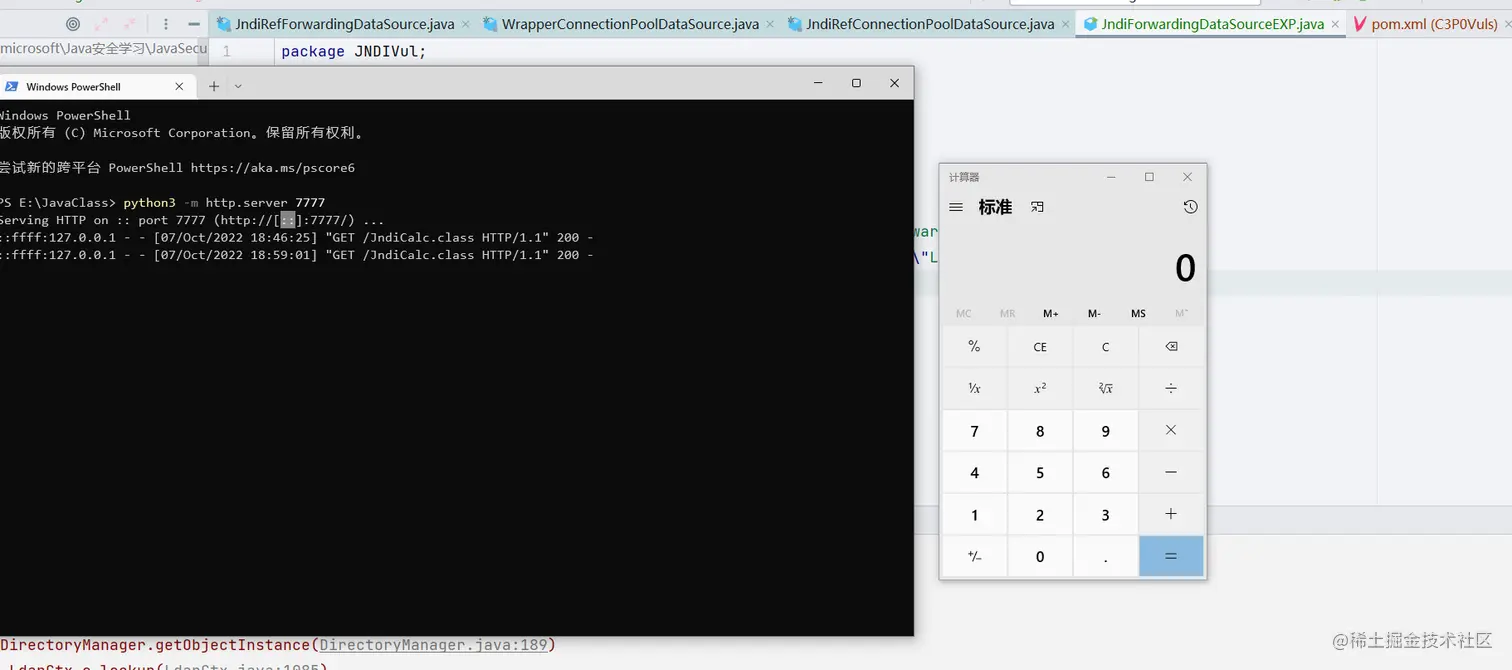1512x670 pixels.
Task: Close the JndiRefConnectionPoolDataSource.java tab
Action: (x=1066, y=24)
